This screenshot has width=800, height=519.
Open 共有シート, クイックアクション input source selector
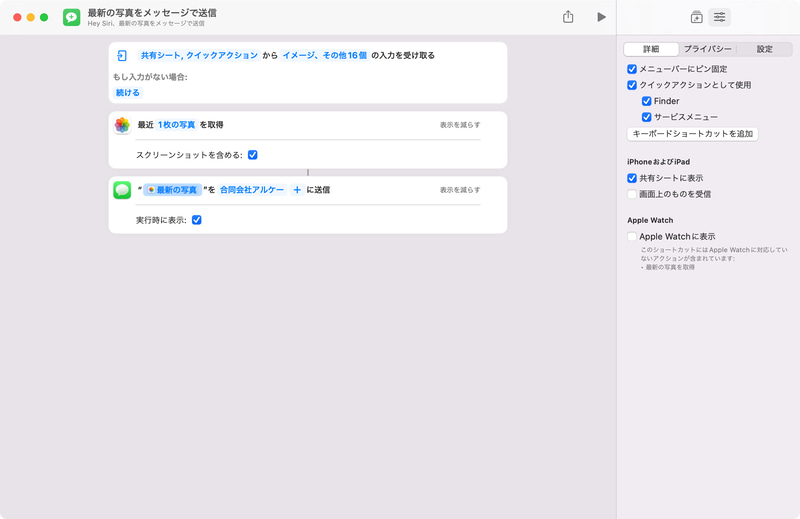199,55
